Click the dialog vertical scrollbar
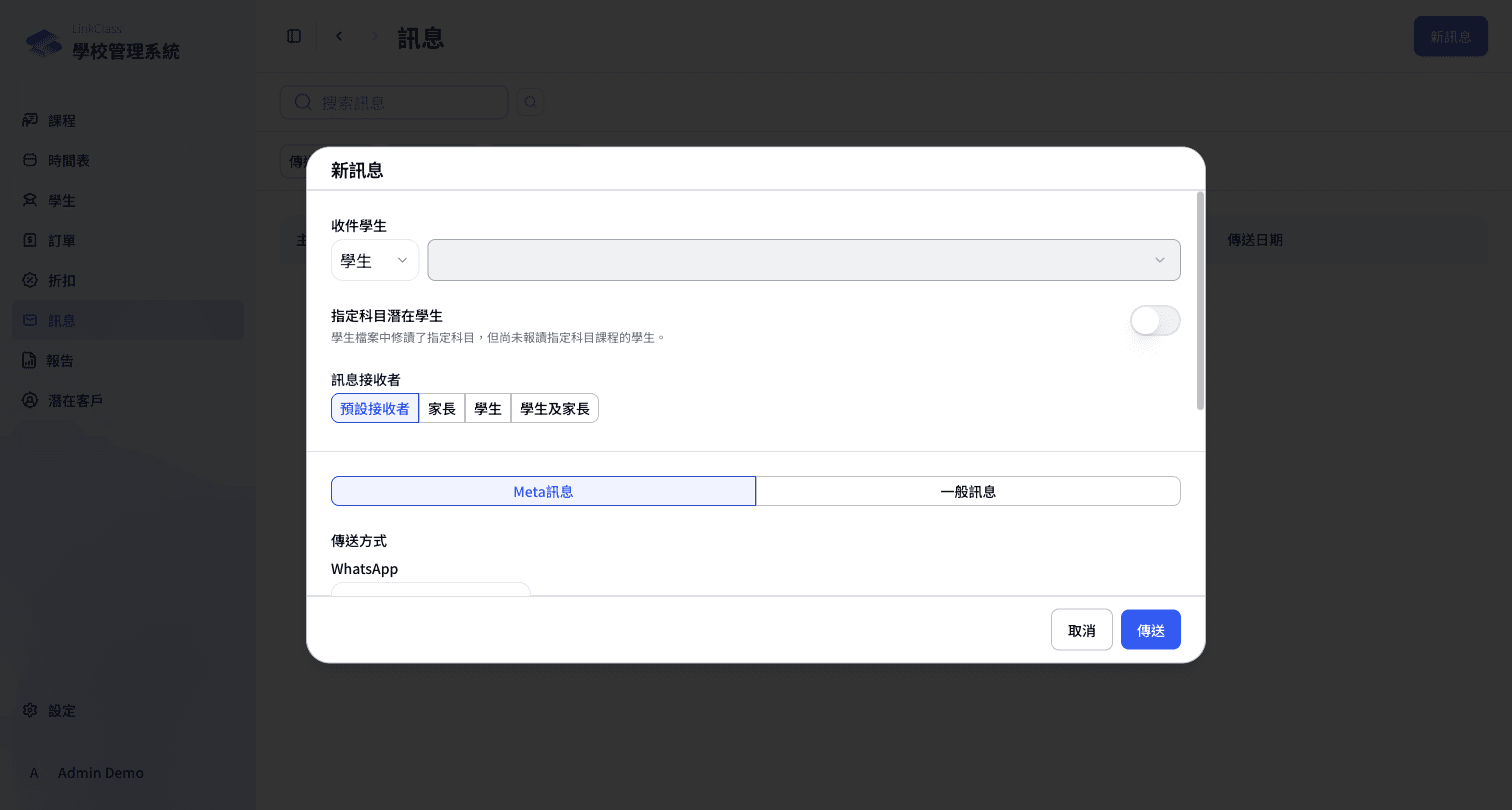This screenshot has width=1512, height=810. tap(1201, 300)
